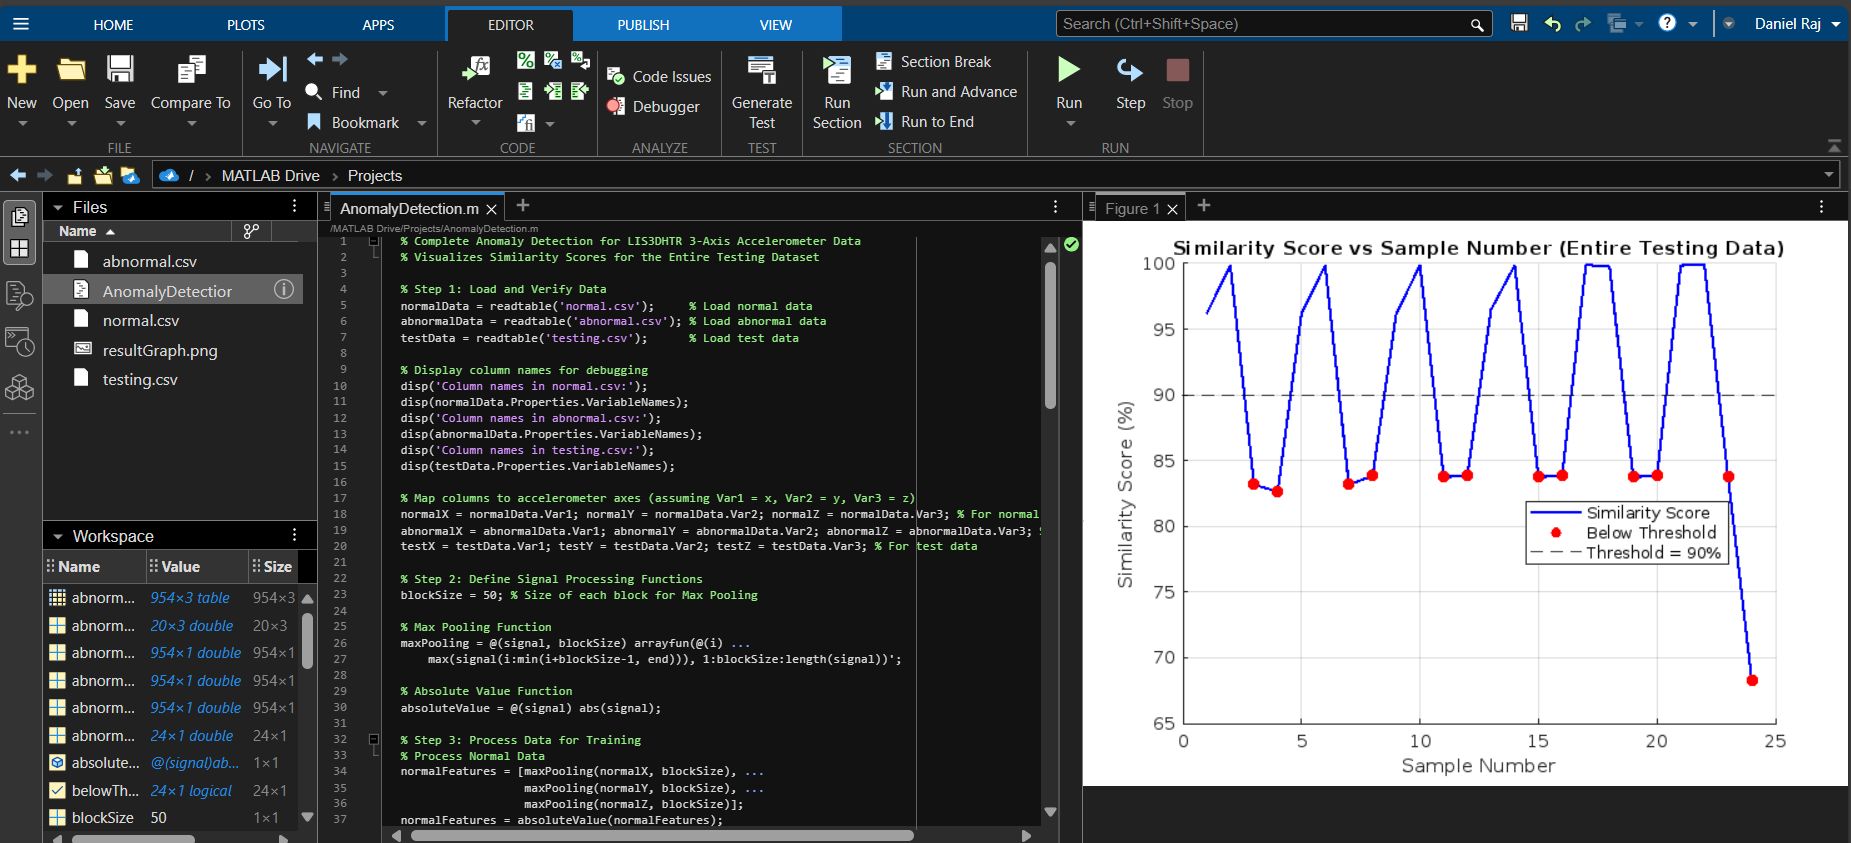The height and width of the screenshot is (843, 1851).
Task: Click the up one folder icon
Action: coord(74,176)
